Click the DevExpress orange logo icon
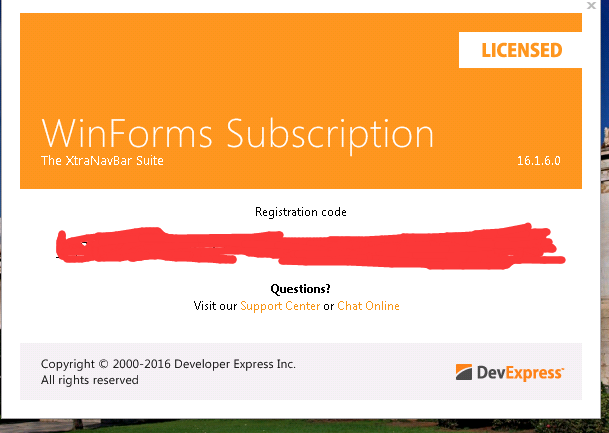Image resolution: width=609 pixels, height=433 pixels. pos(465,373)
